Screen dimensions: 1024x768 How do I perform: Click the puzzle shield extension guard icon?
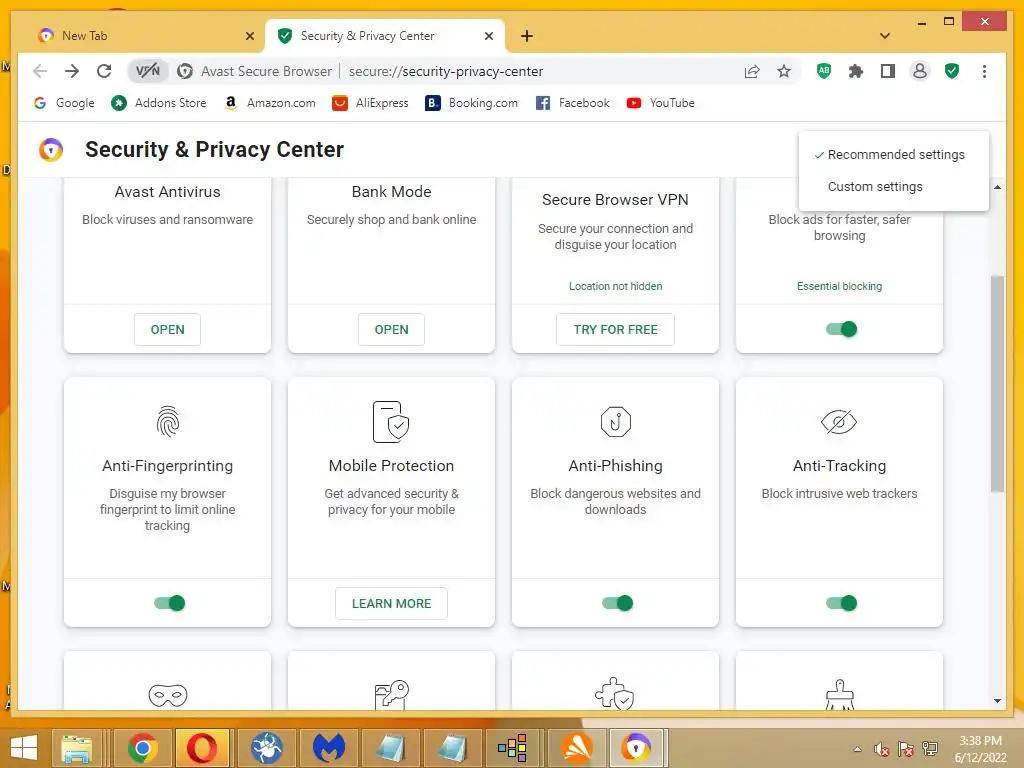(615, 694)
